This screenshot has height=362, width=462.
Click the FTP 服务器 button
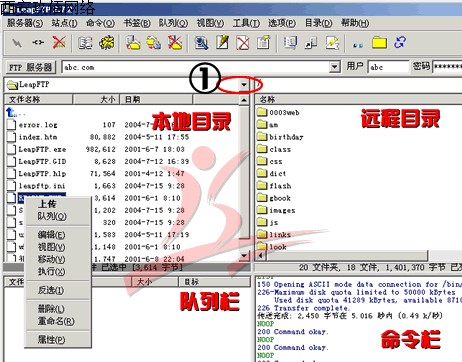(30, 67)
